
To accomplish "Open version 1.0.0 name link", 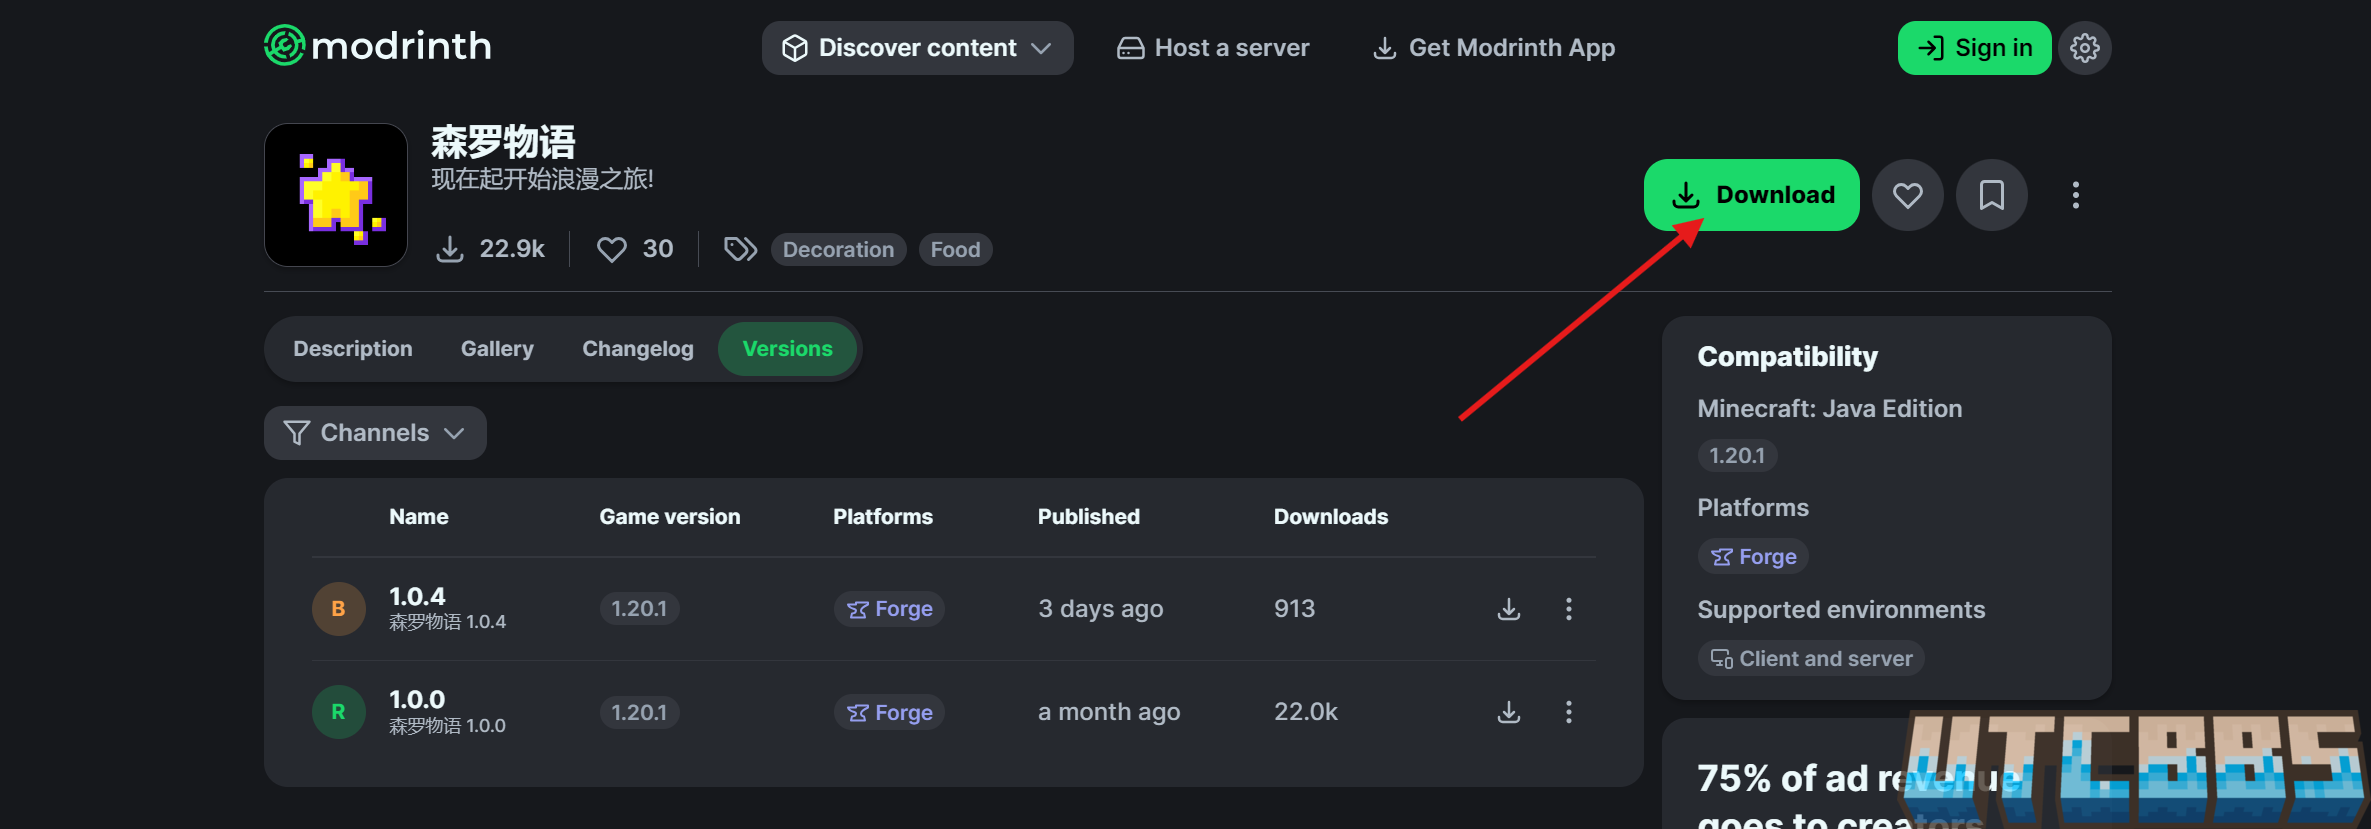I will [417, 700].
